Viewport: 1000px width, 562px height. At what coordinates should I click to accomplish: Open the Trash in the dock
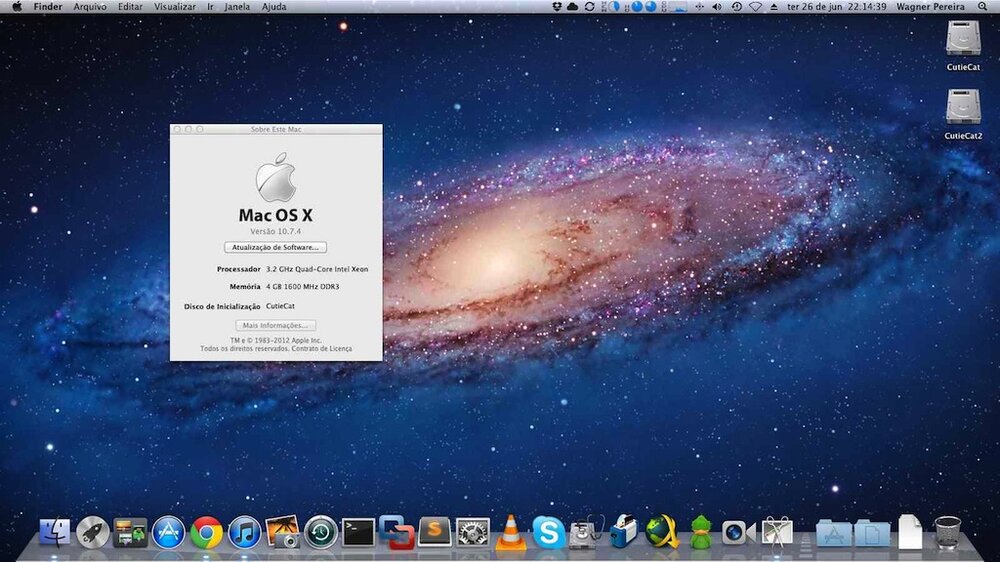click(947, 532)
